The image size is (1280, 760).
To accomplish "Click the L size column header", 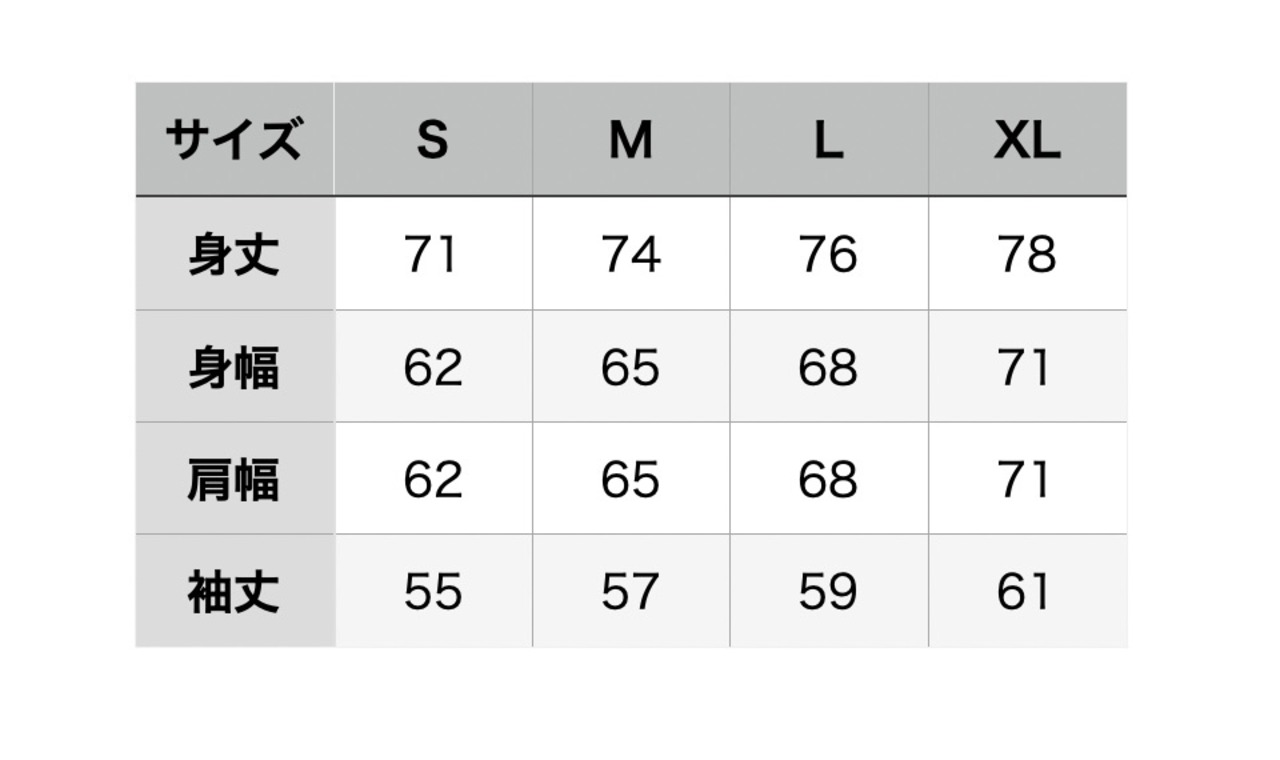I will point(828,140).
